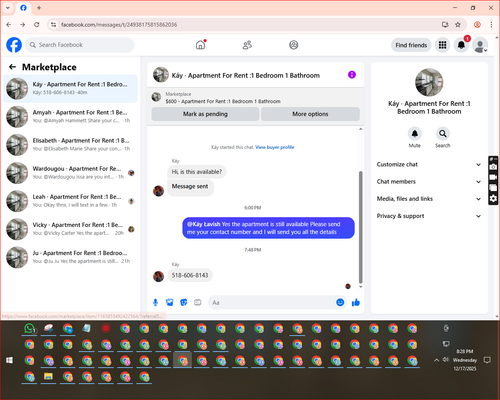Open the emoji picker smiley
This screenshot has width=500, height=400.
[x=340, y=302]
